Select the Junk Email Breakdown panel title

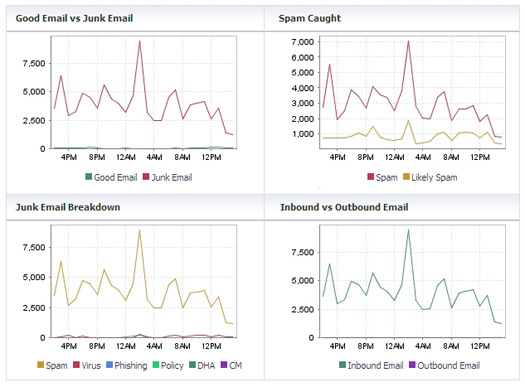tap(68, 207)
